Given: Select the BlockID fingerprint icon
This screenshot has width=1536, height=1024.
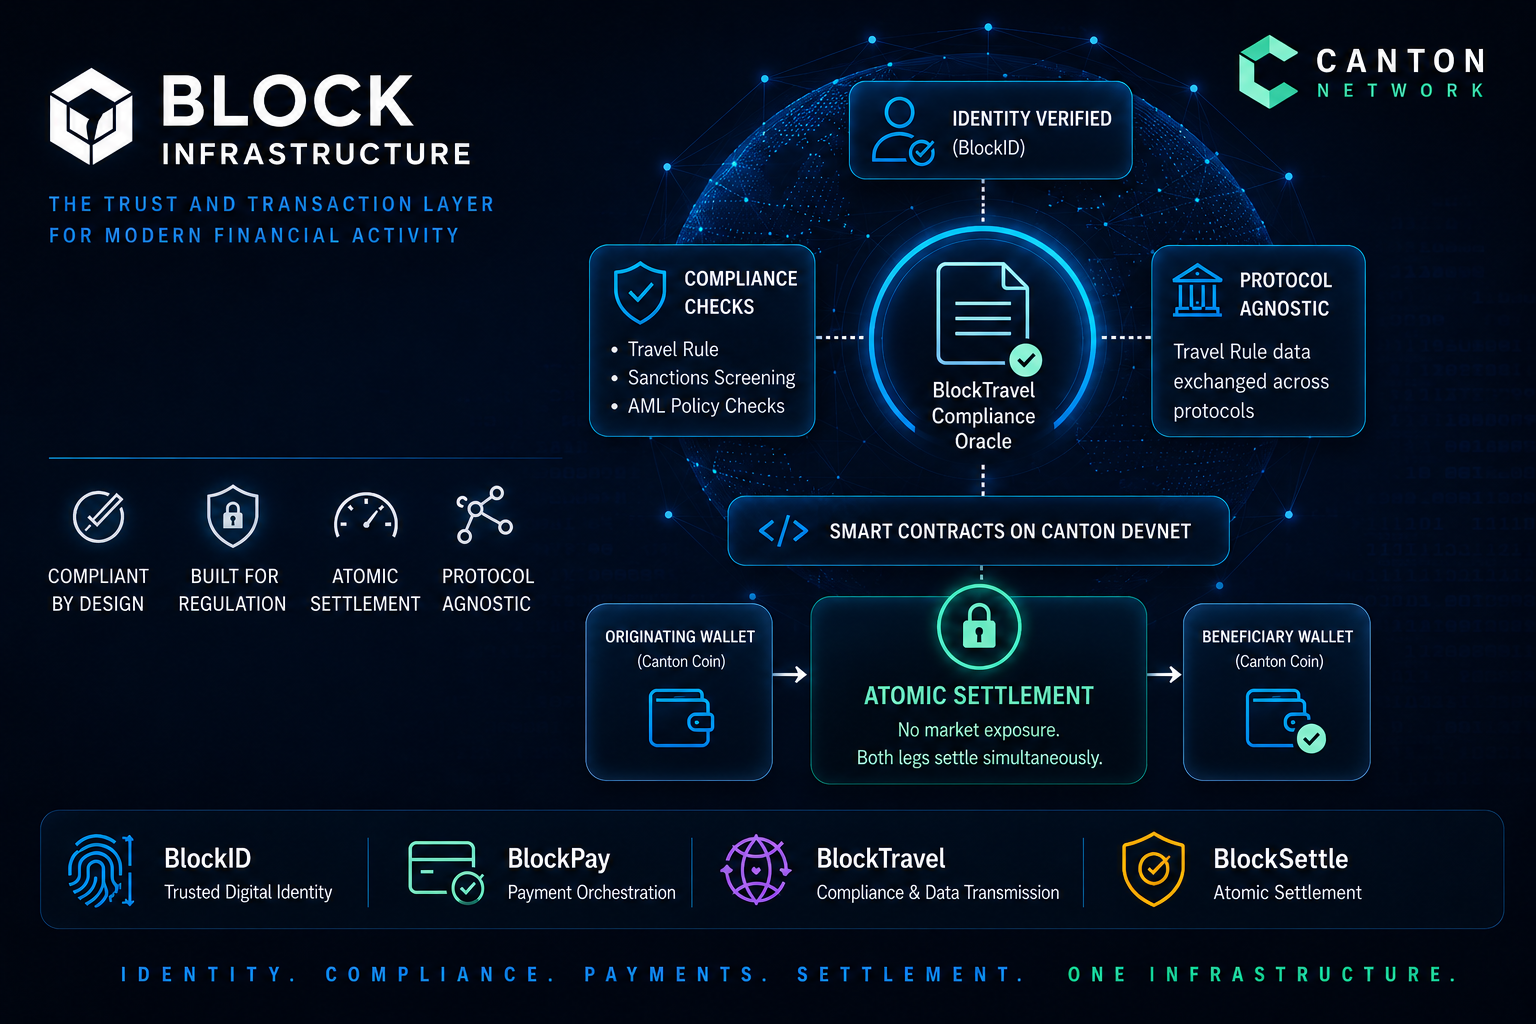Looking at the screenshot, I should (101, 870).
